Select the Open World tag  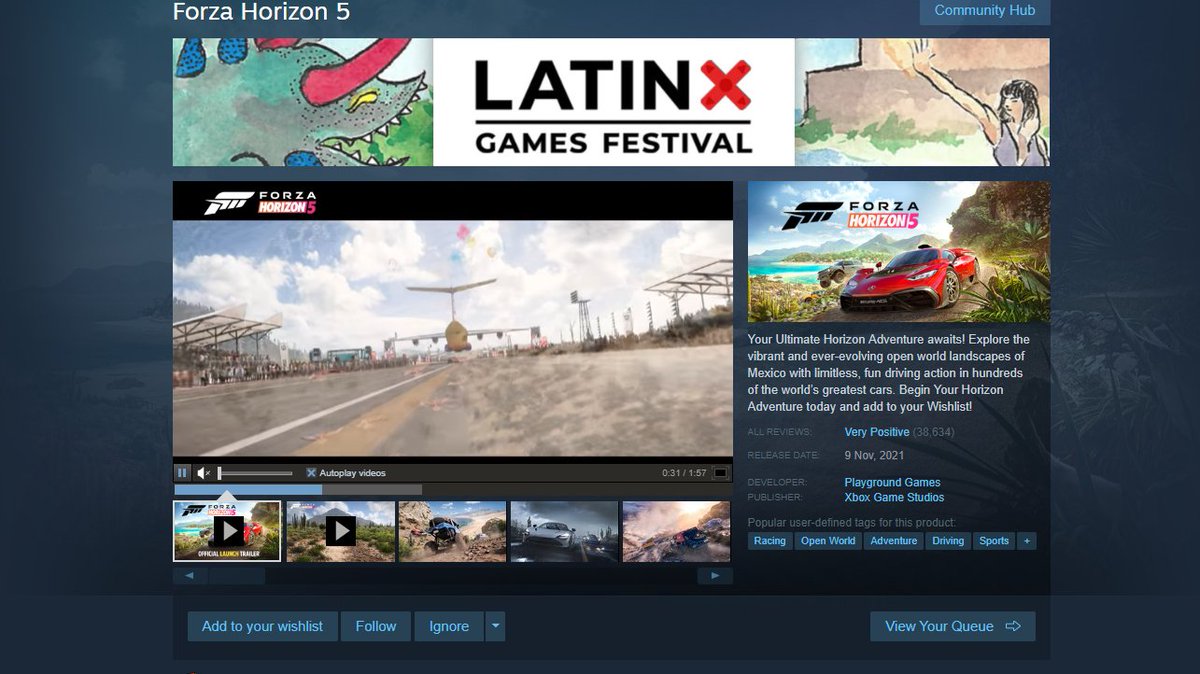point(828,541)
